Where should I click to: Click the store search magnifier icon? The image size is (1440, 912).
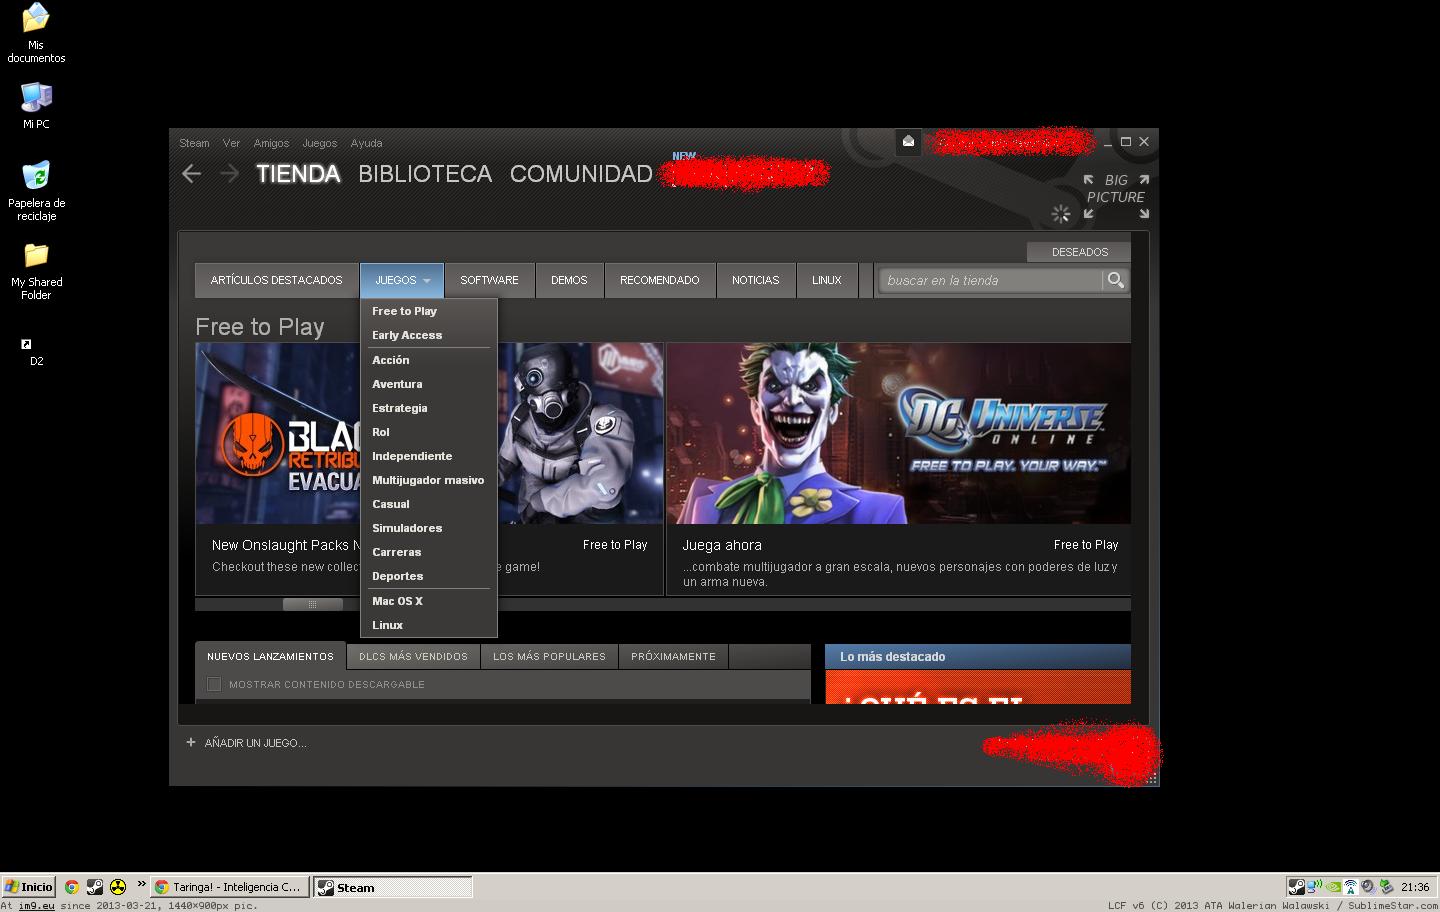[x=1116, y=281]
